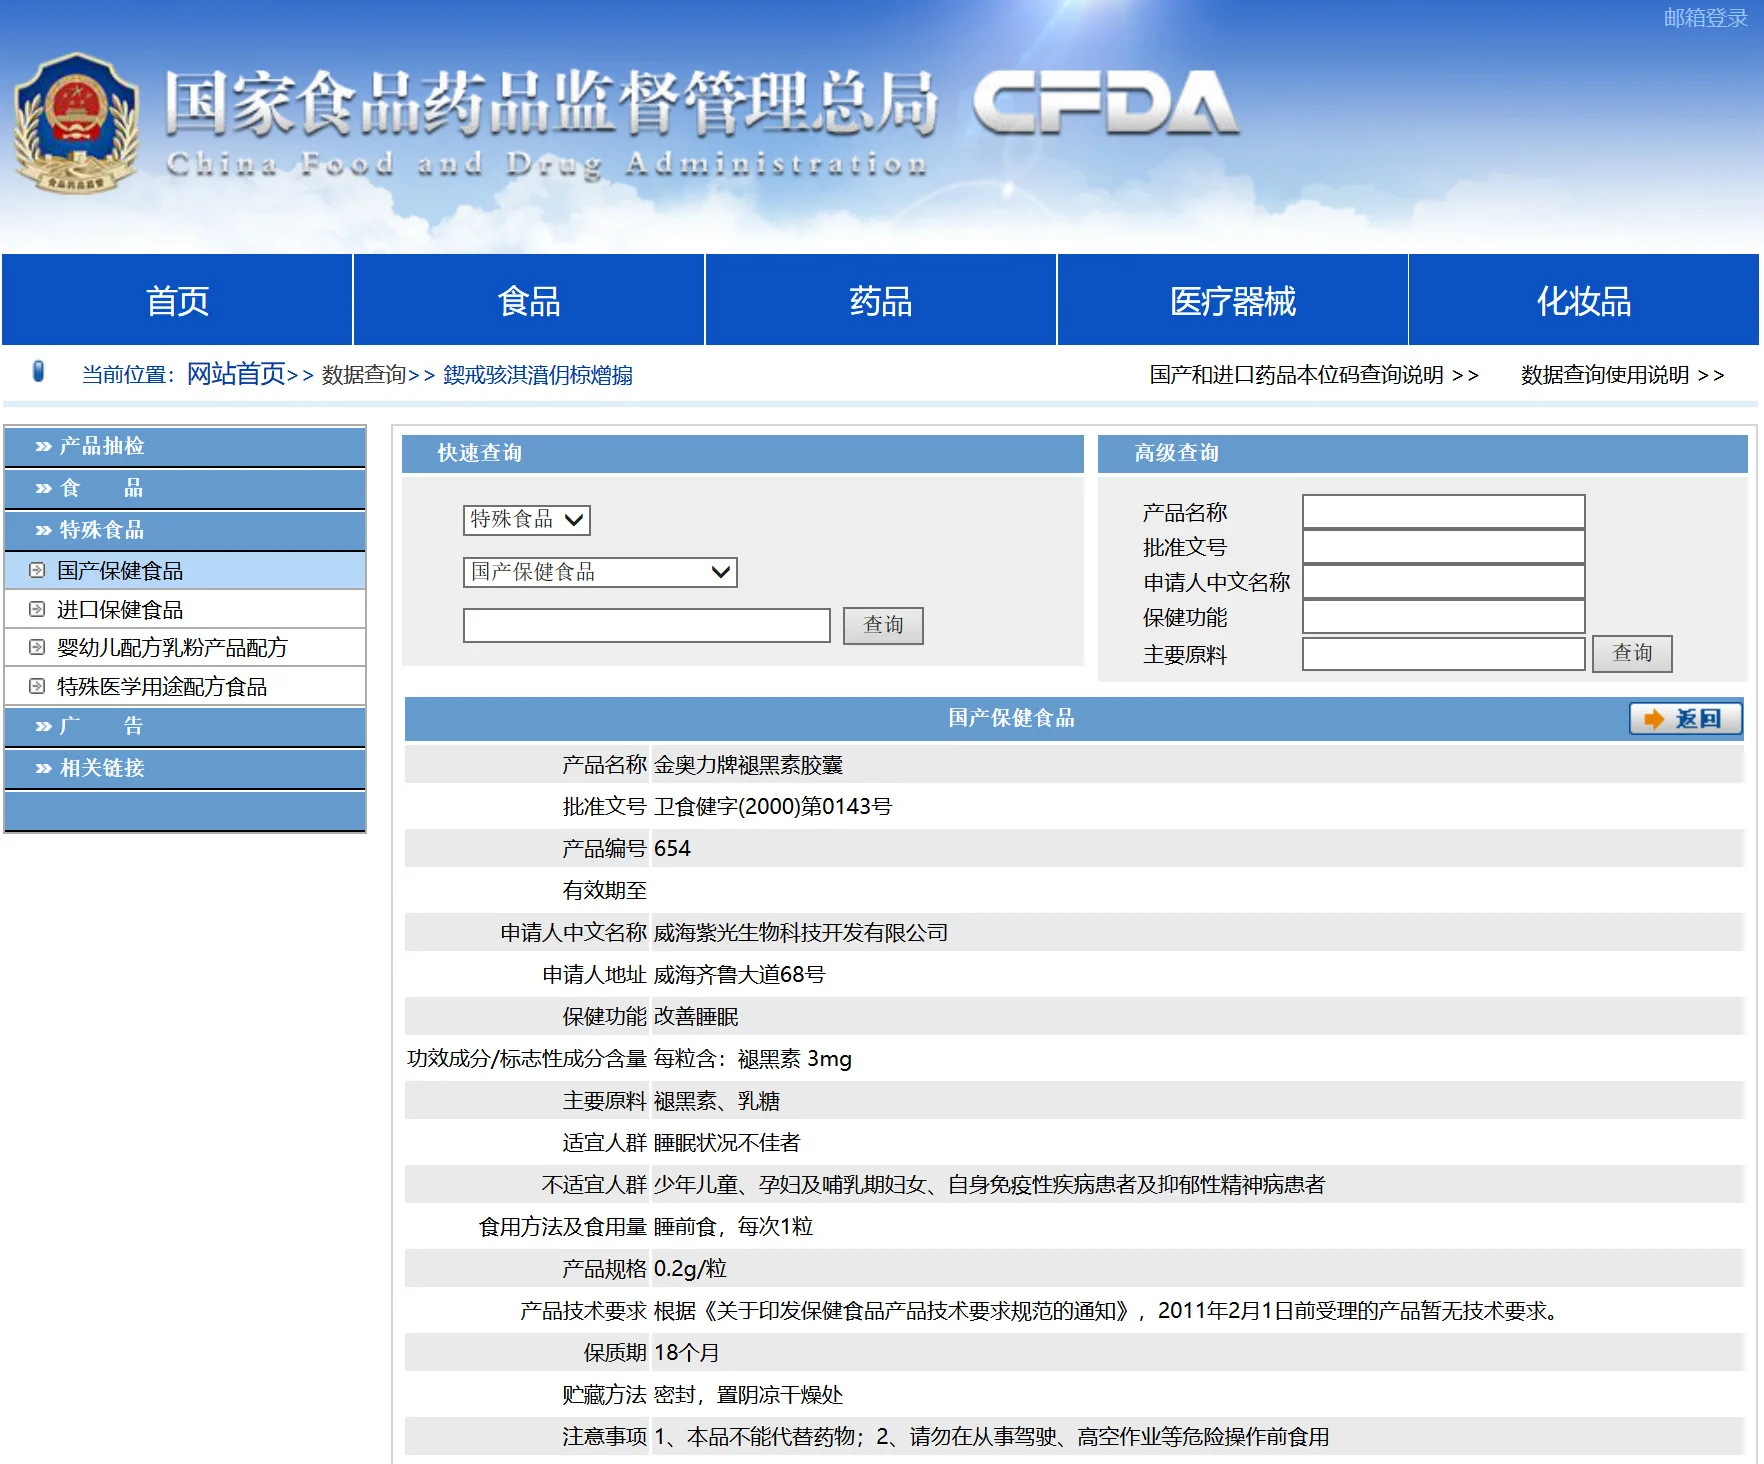
Task: Click approval number 卫食健字(2000)第0143号
Action: tap(773, 807)
